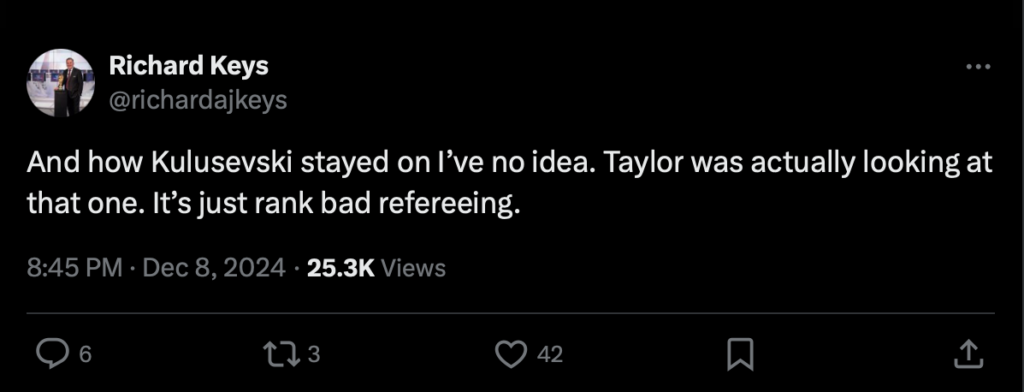The height and width of the screenshot is (392, 1024).
Task: Click the Views label next to 25.3K
Action: [x=413, y=268]
